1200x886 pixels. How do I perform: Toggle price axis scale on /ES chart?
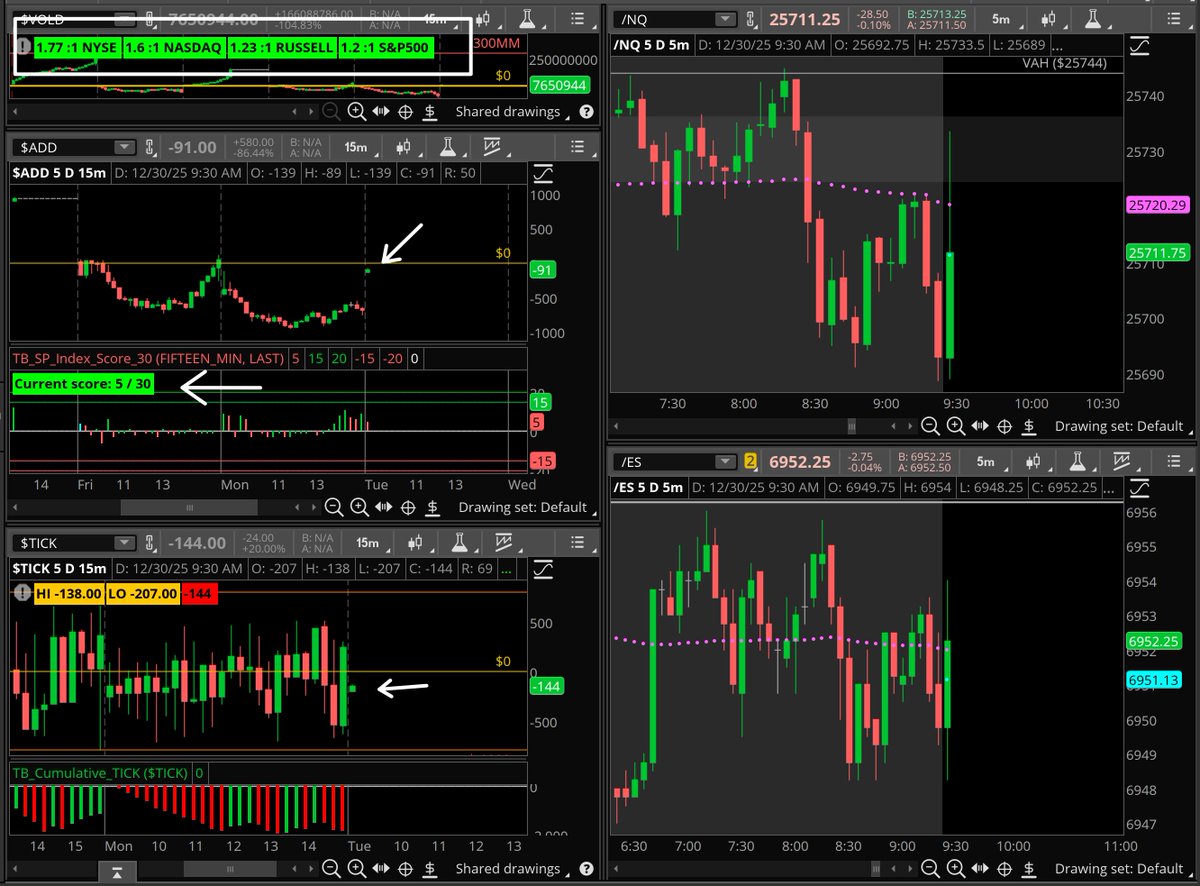pos(1138,488)
